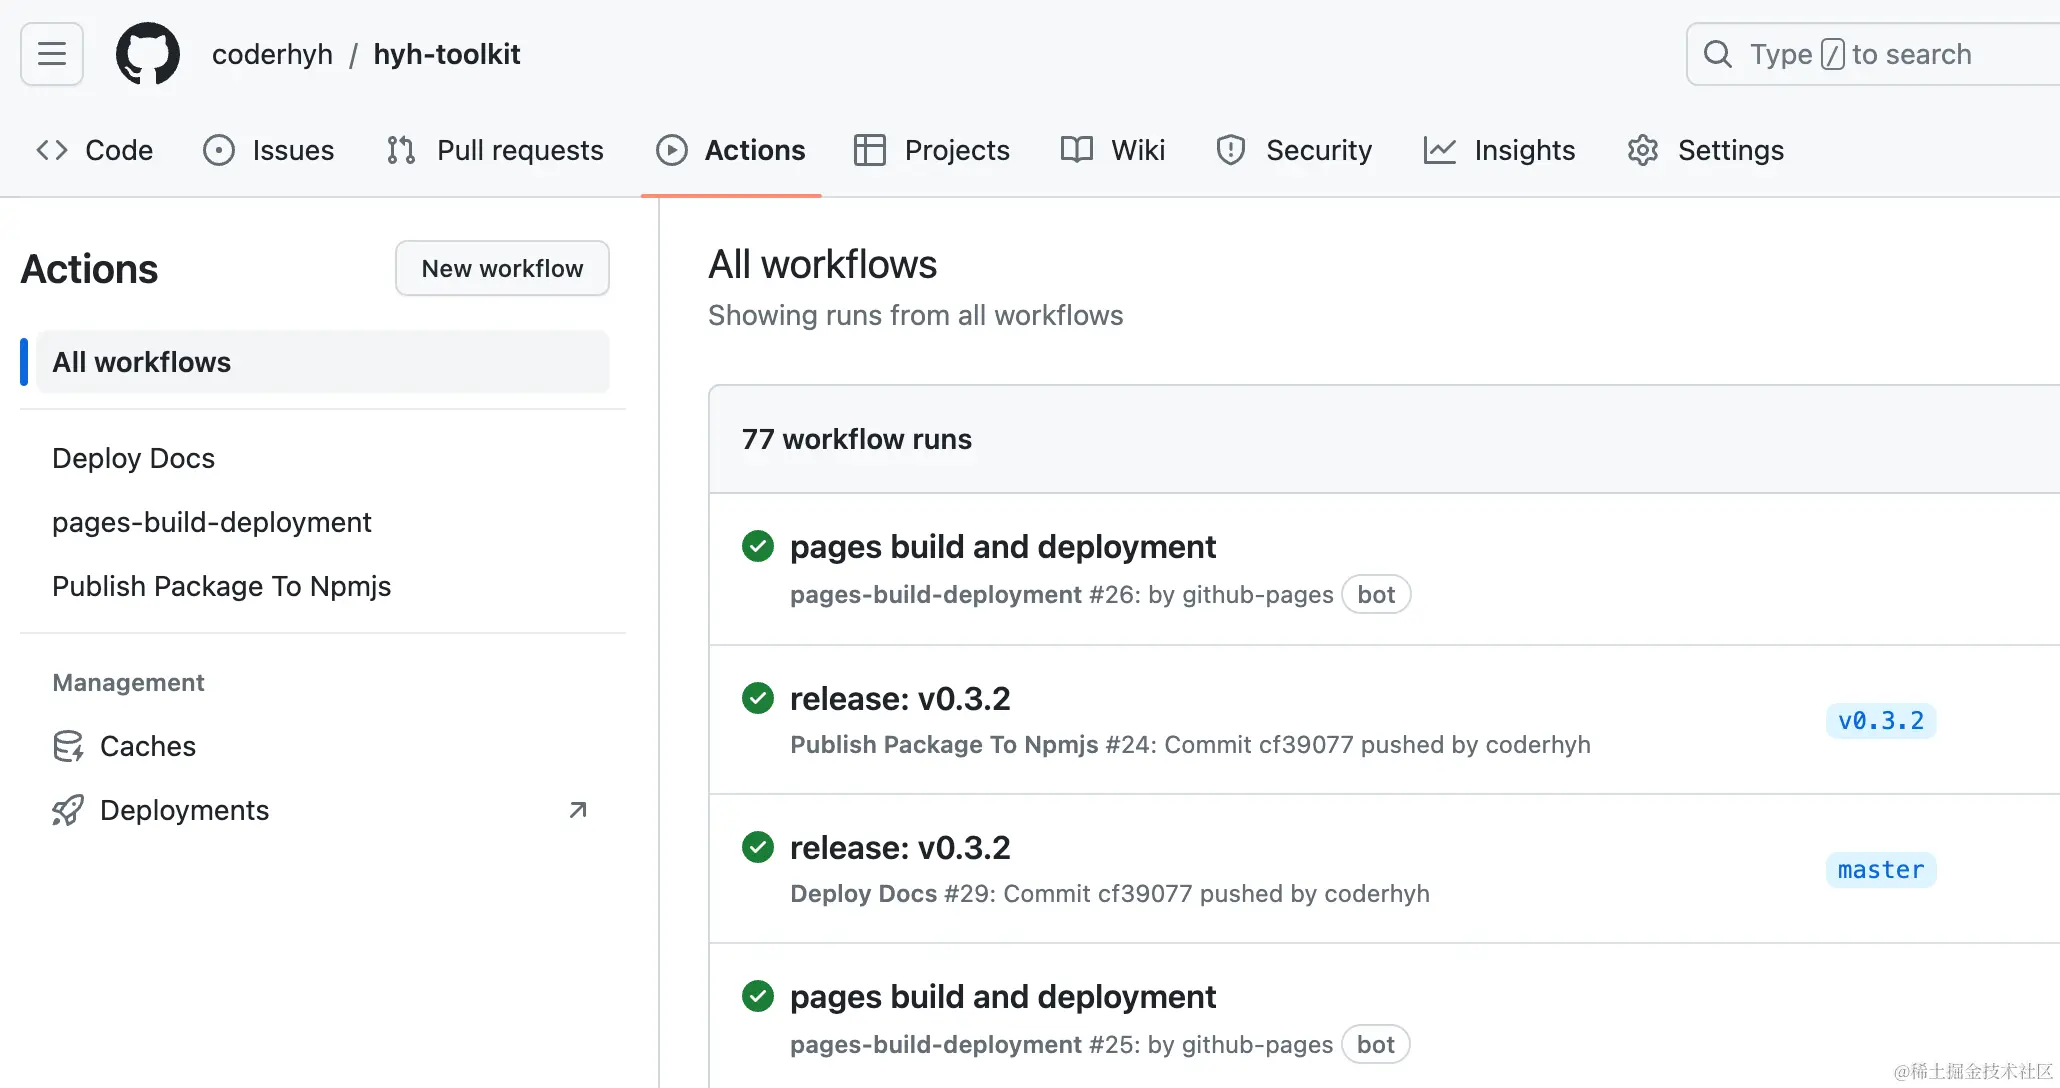
Task: Click the Issues circle-dot icon
Action: point(219,150)
